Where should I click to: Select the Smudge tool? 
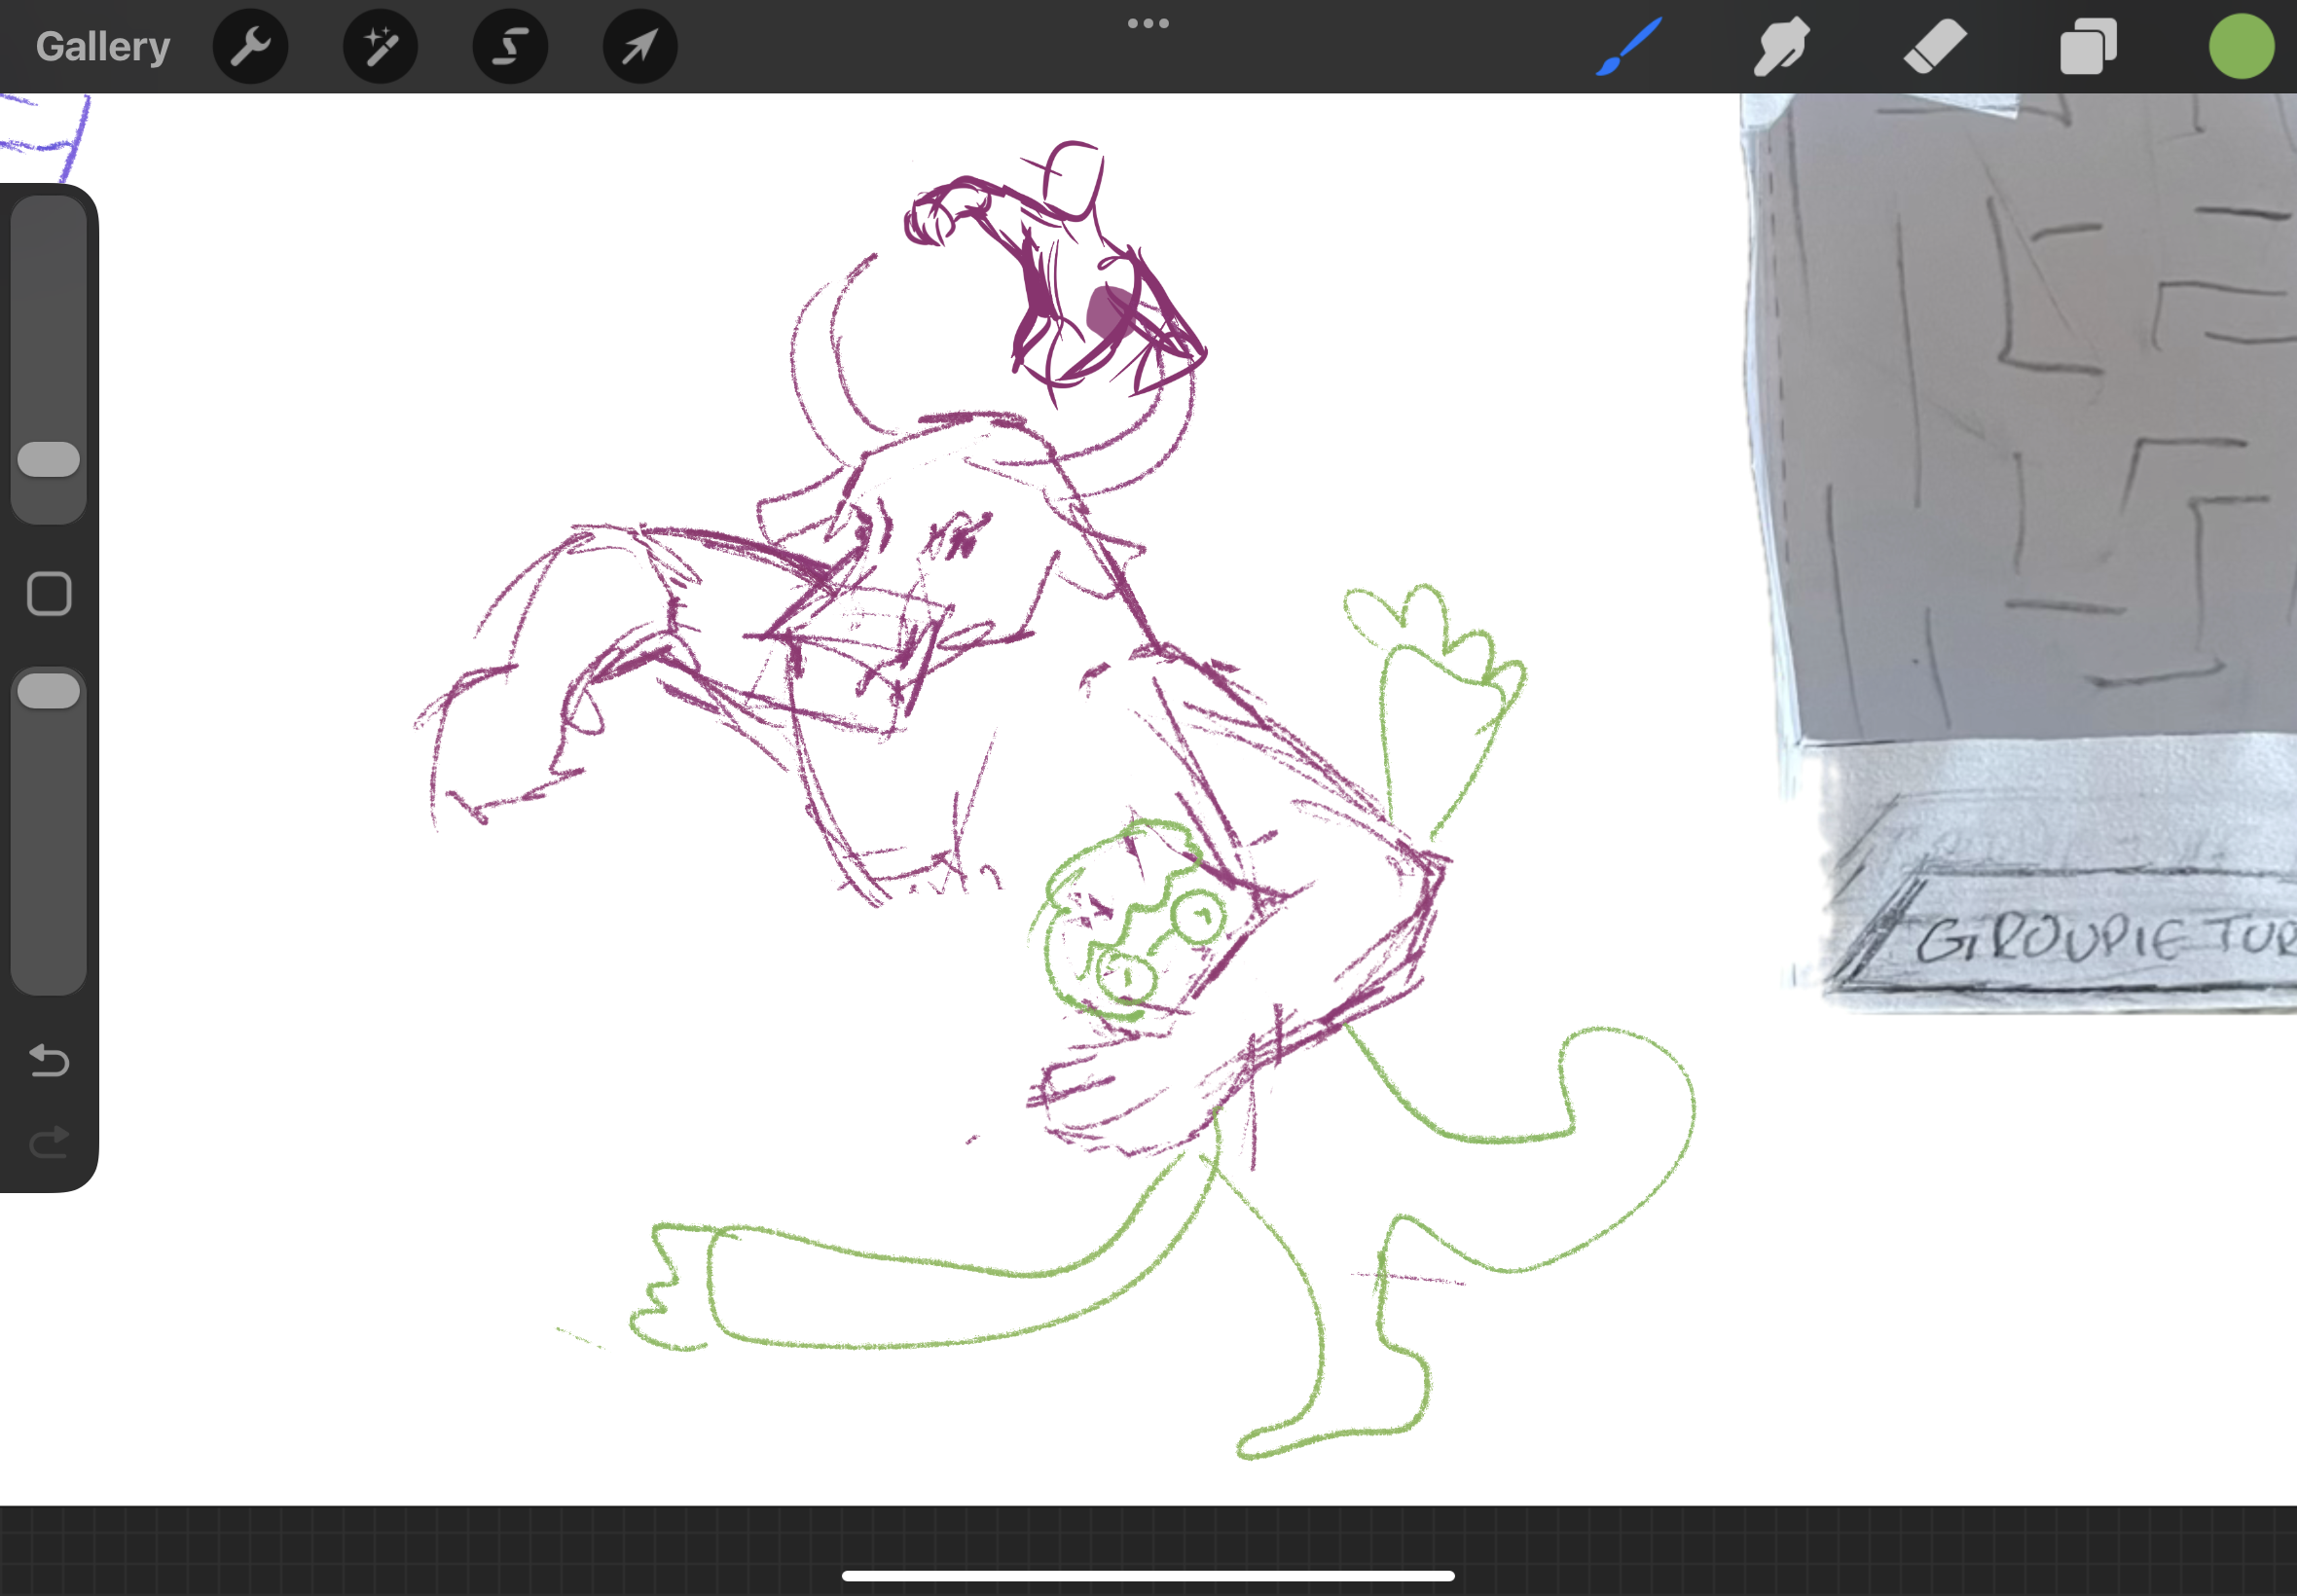pyautogui.click(x=1782, y=46)
